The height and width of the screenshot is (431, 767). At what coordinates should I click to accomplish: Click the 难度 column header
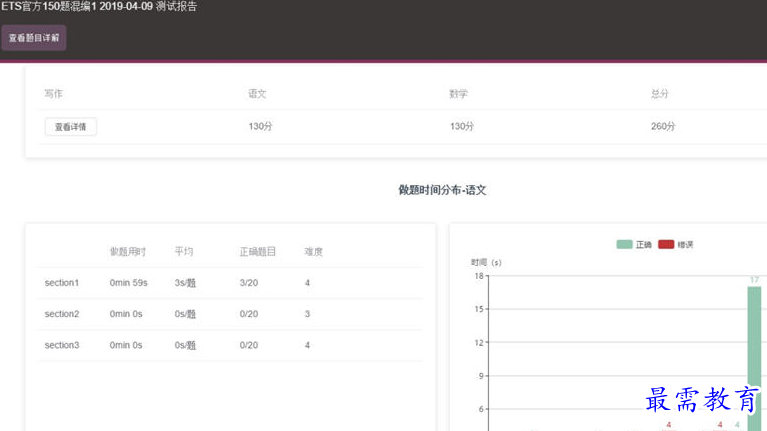(x=313, y=252)
